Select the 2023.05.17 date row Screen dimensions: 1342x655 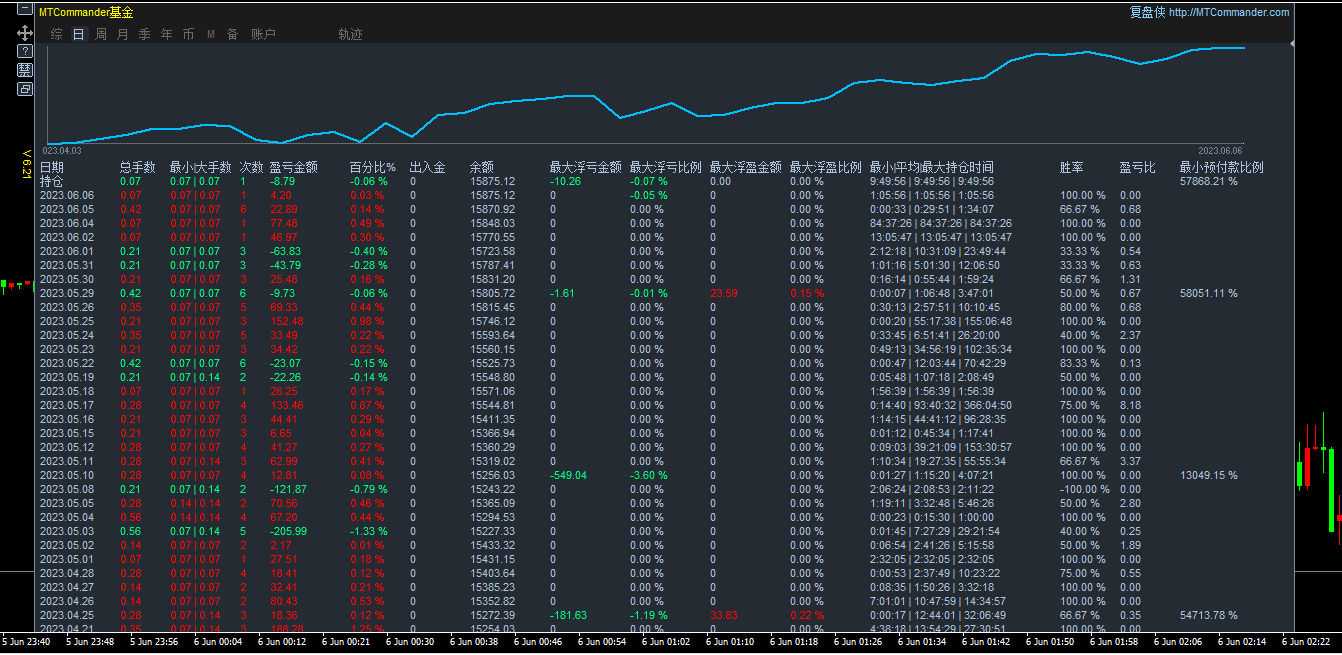tap(67, 406)
